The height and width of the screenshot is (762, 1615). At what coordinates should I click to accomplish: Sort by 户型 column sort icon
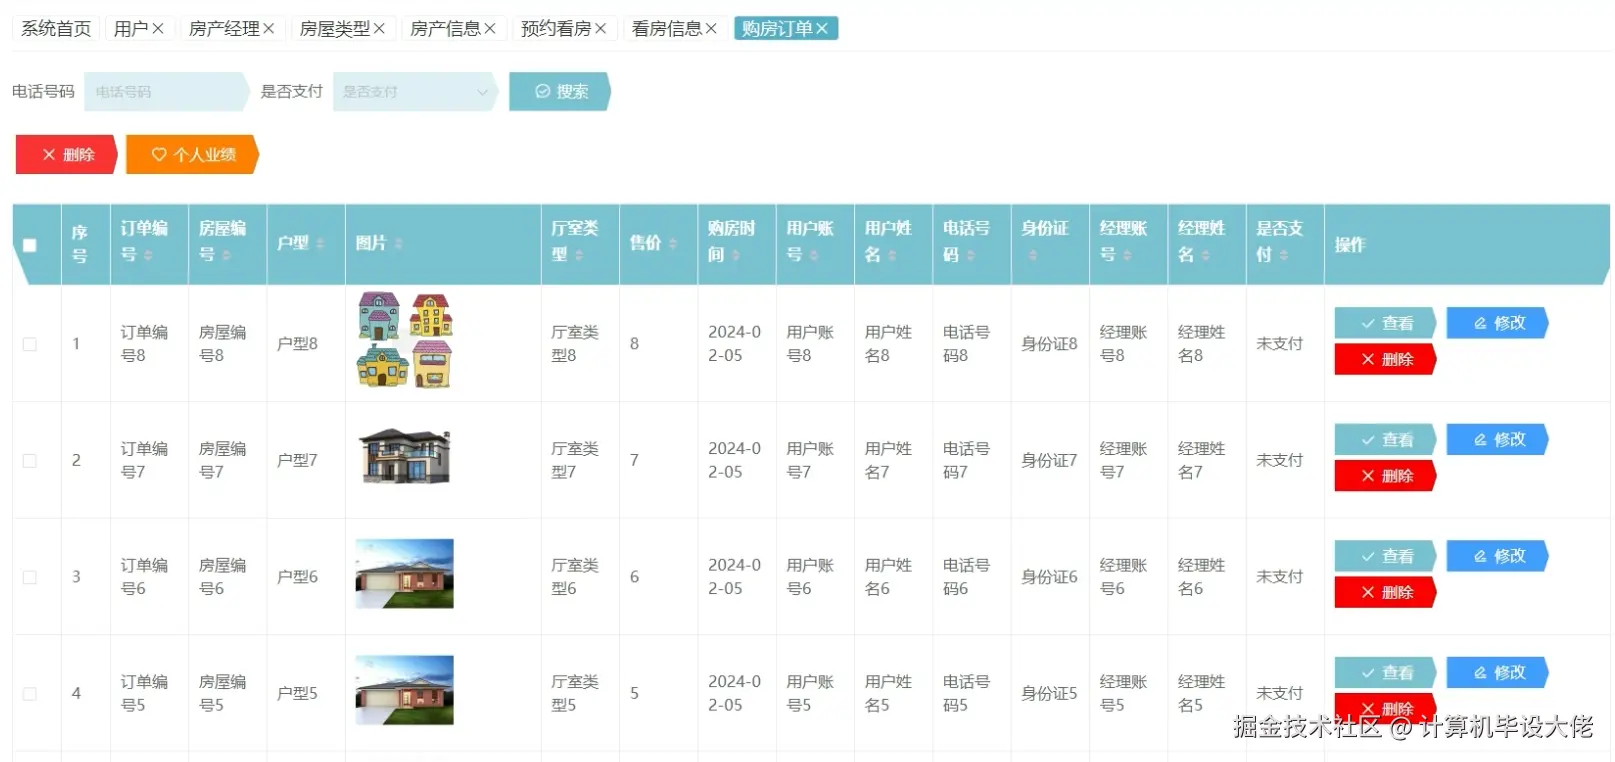320,243
